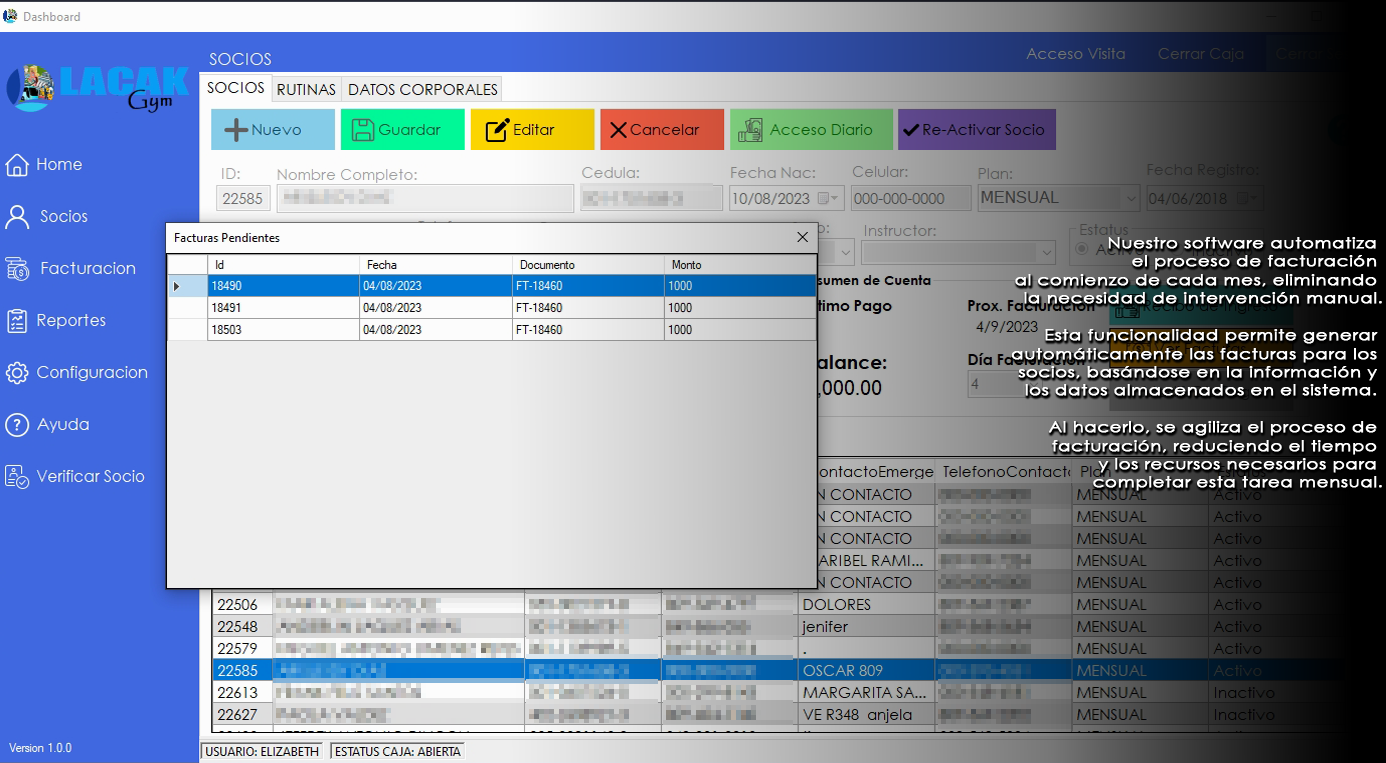Switch to DATOS CORPORALES tab
The image size is (1386, 763).
(422, 89)
